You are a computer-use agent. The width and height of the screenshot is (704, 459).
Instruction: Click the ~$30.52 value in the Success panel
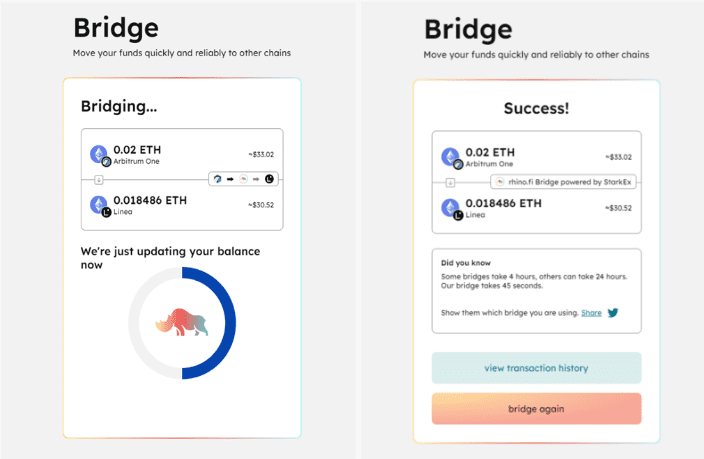[x=618, y=208]
